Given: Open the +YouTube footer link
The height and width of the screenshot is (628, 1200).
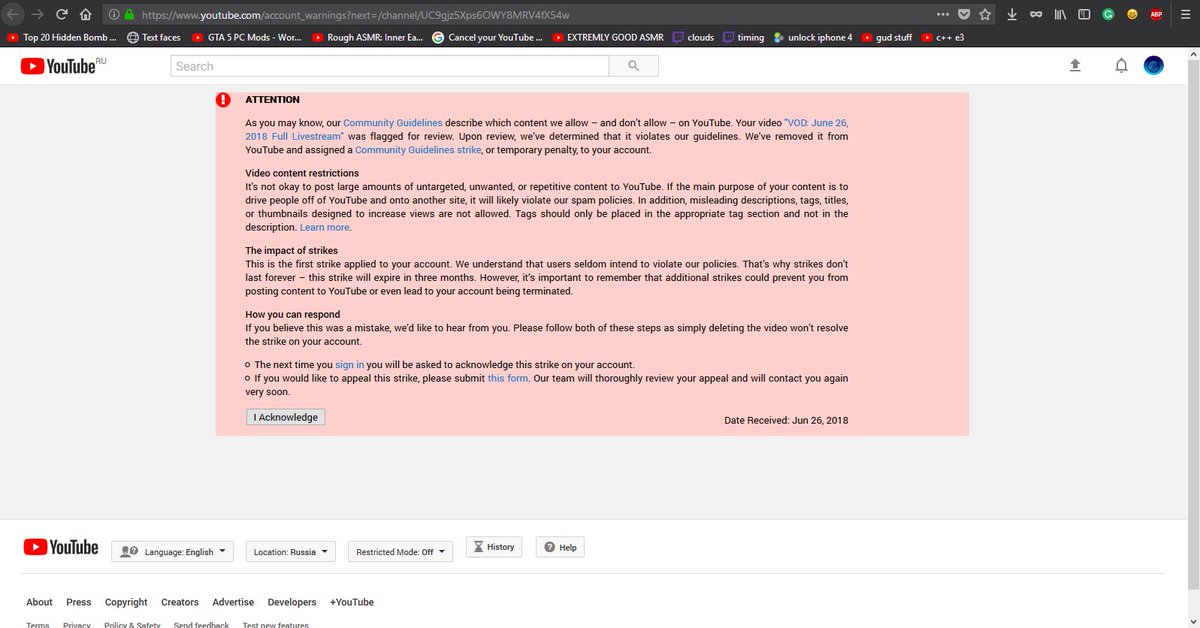Looking at the screenshot, I should click(x=352, y=602).
